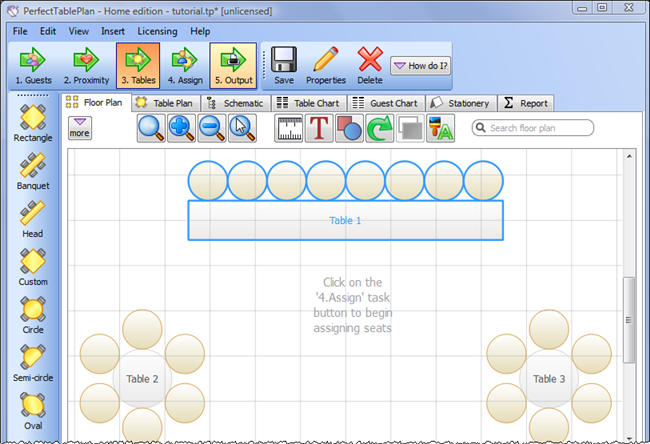Switch to the Stationery tab
Viewport: 650px width, 444px height.
click(461, 102)
